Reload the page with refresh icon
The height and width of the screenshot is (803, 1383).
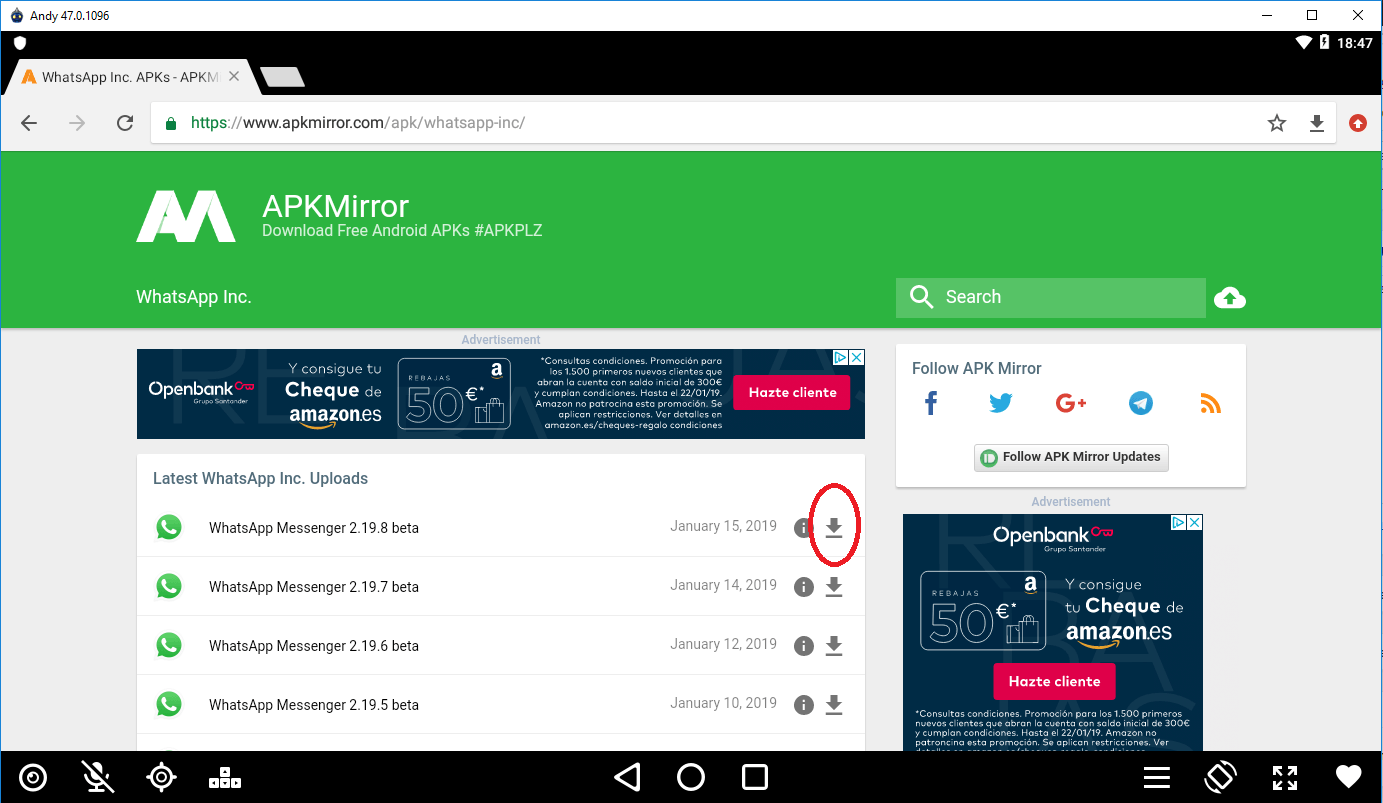pos(125,123)
